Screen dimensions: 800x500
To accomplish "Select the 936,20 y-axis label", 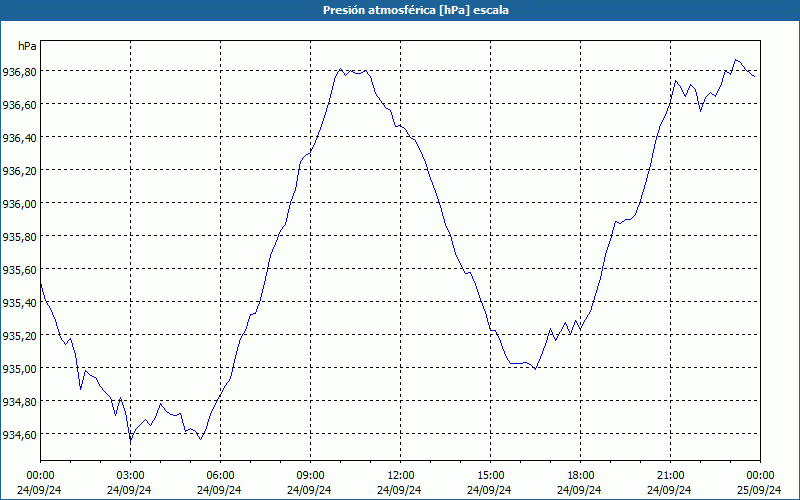I will (19, 171).
